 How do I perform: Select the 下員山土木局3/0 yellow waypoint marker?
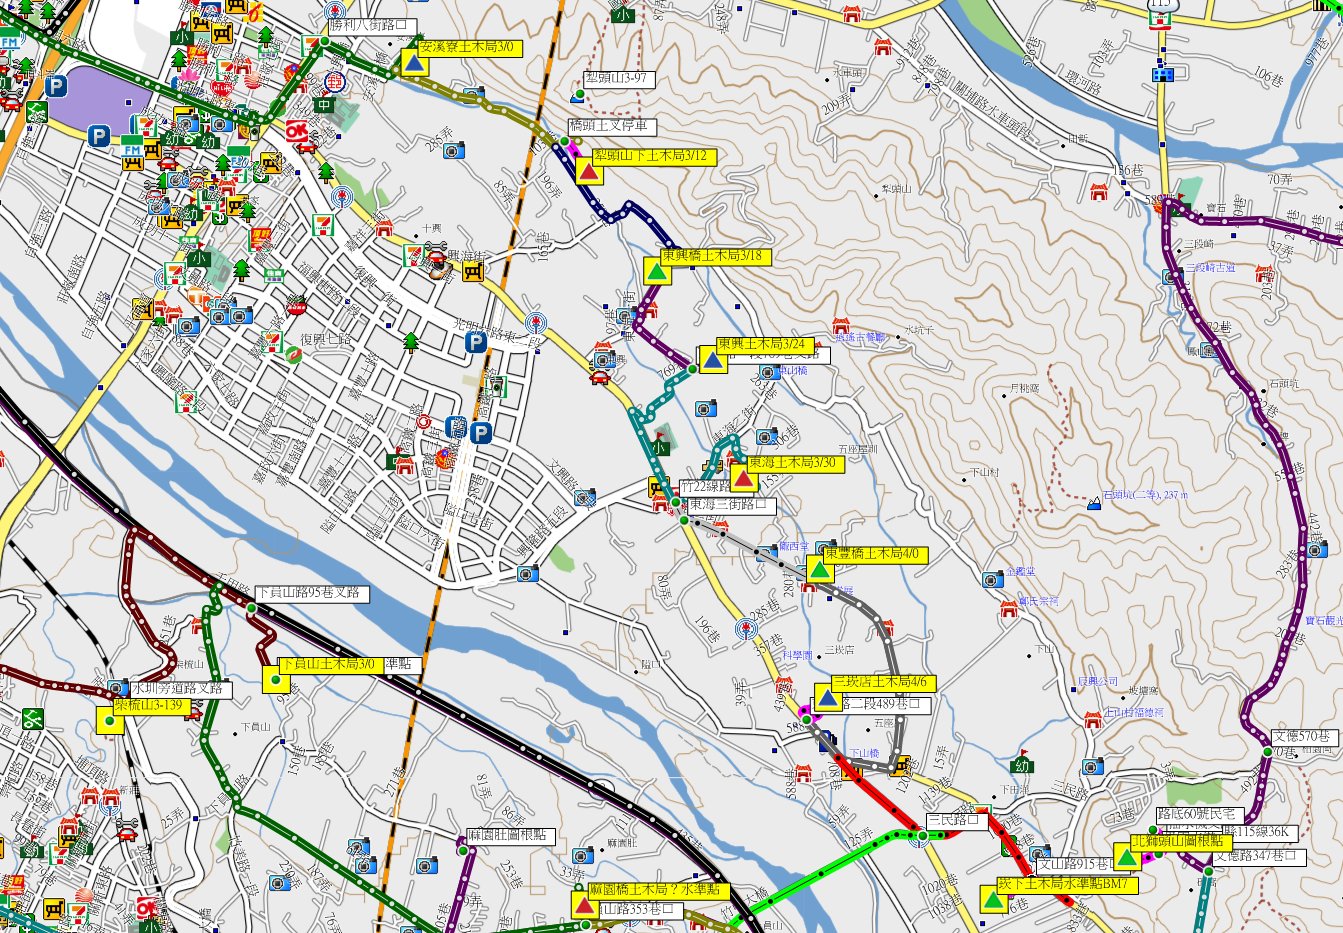coord(276,679)
